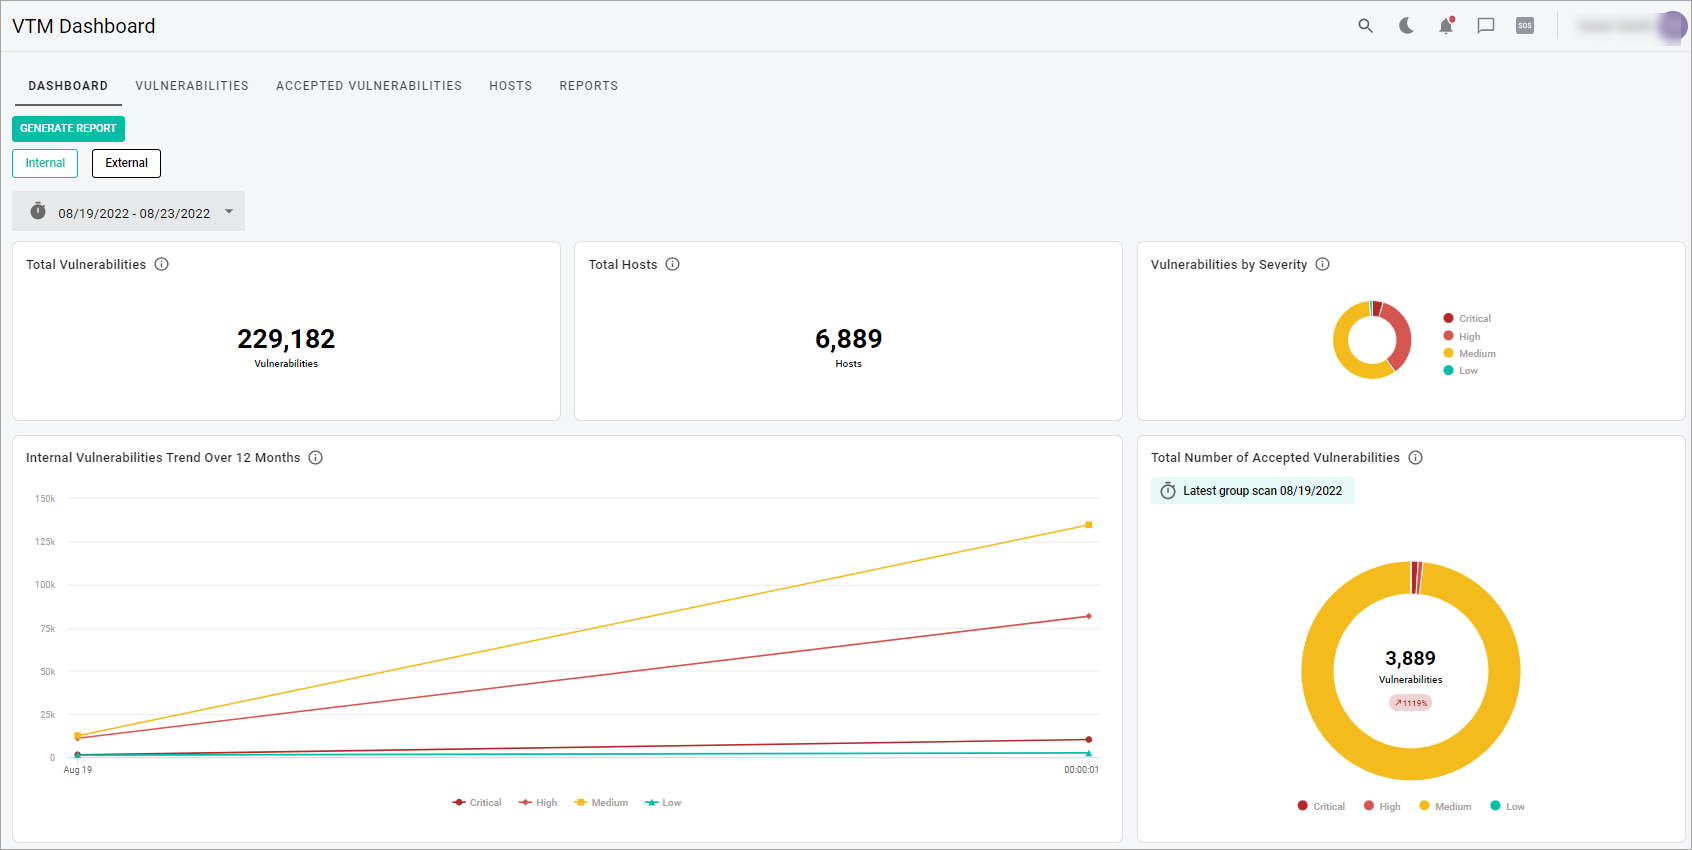Click the High endpoint marker on trend chart
Viewport: 1692px width, 850px height.
[1088, 616]
